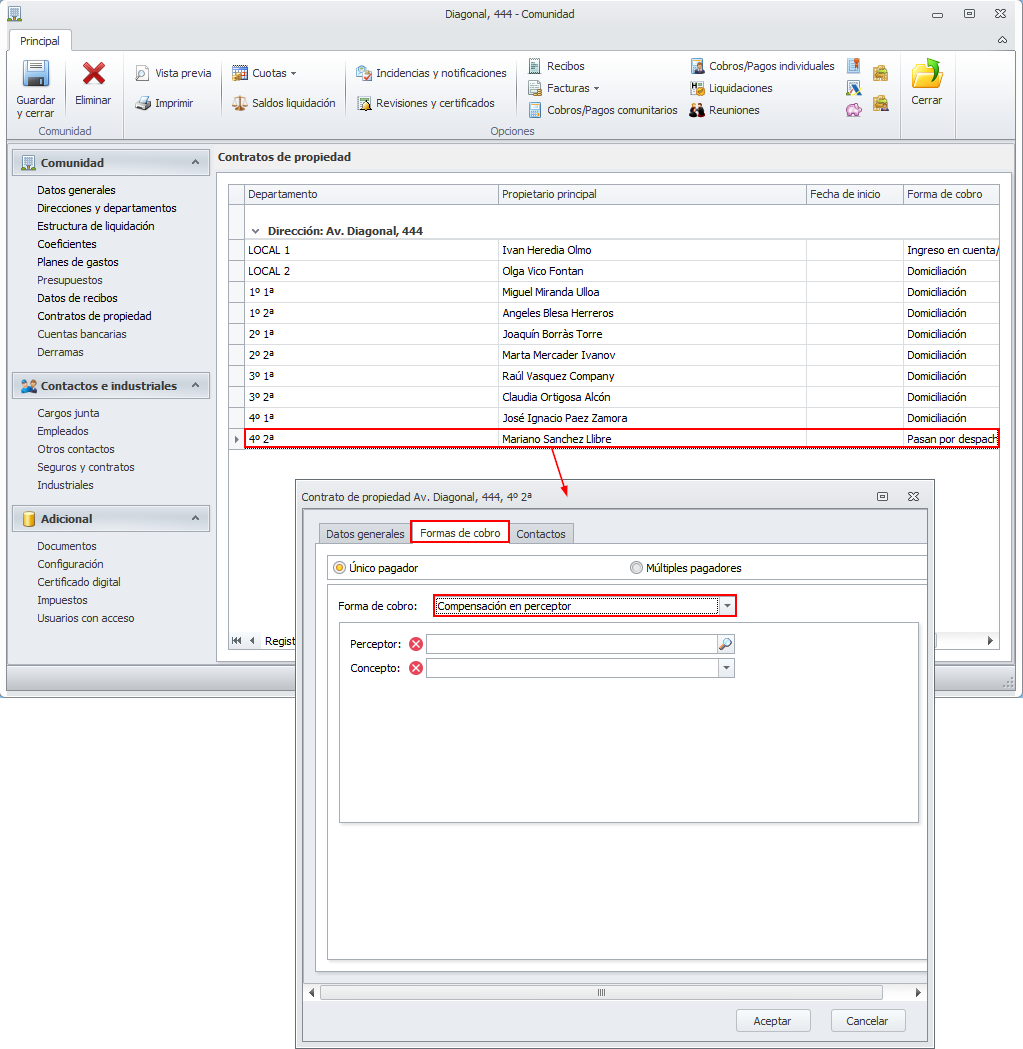This screenshot has height=1049, width=1023.
Task: Collapse the Comunidad sidebar section
Action: coord(195,162)
